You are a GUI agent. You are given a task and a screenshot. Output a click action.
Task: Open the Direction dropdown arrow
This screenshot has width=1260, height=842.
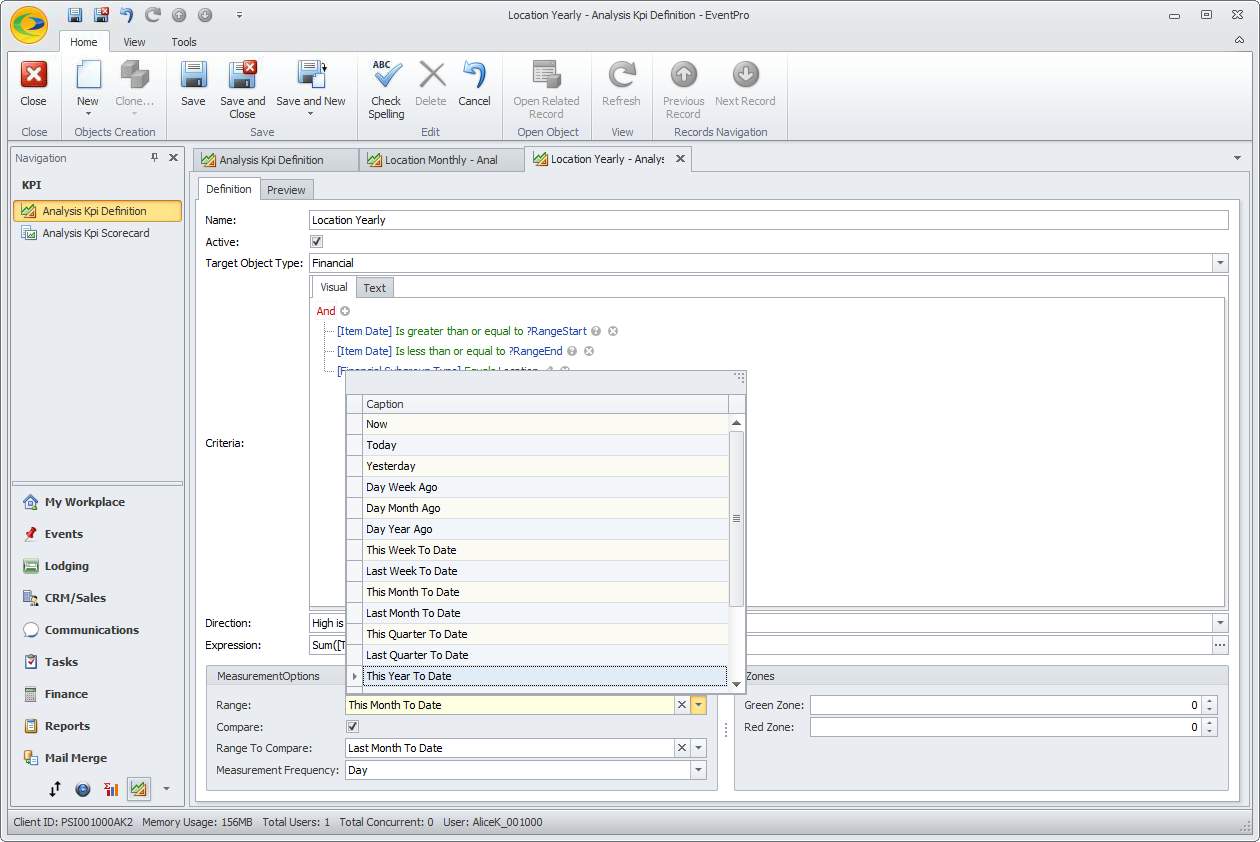click(x=1220, y=623)
